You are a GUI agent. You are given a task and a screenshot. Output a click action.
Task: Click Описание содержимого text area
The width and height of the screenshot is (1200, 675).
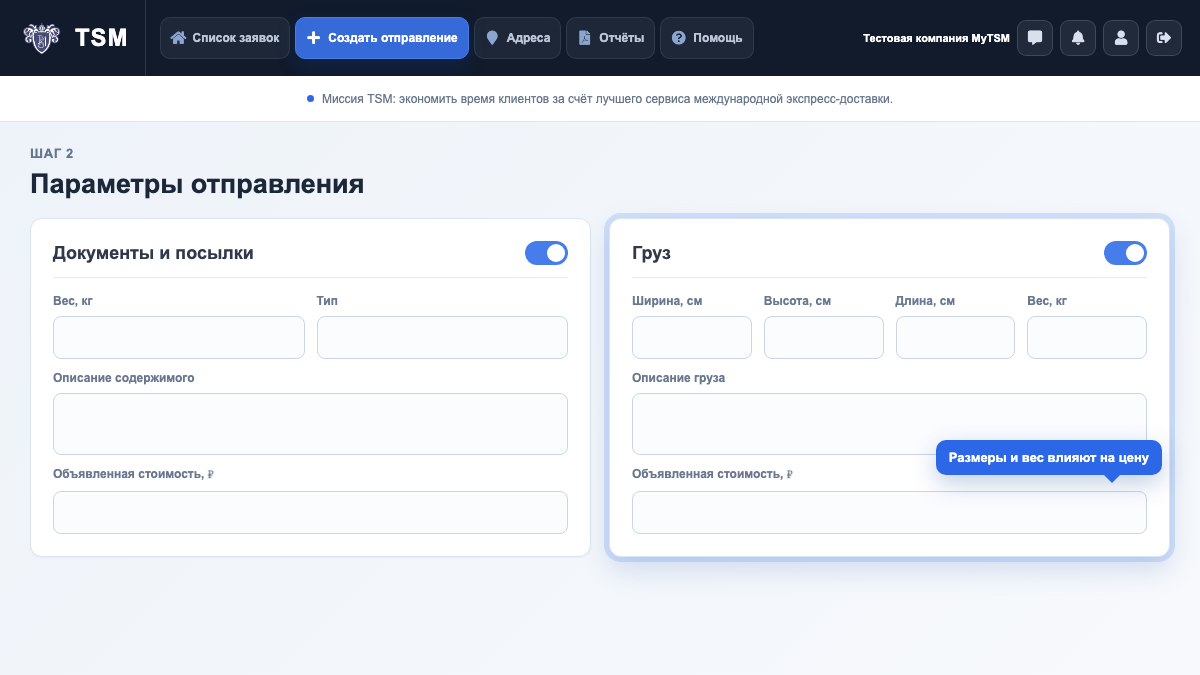pyautogui.click(x=310, y=424)
